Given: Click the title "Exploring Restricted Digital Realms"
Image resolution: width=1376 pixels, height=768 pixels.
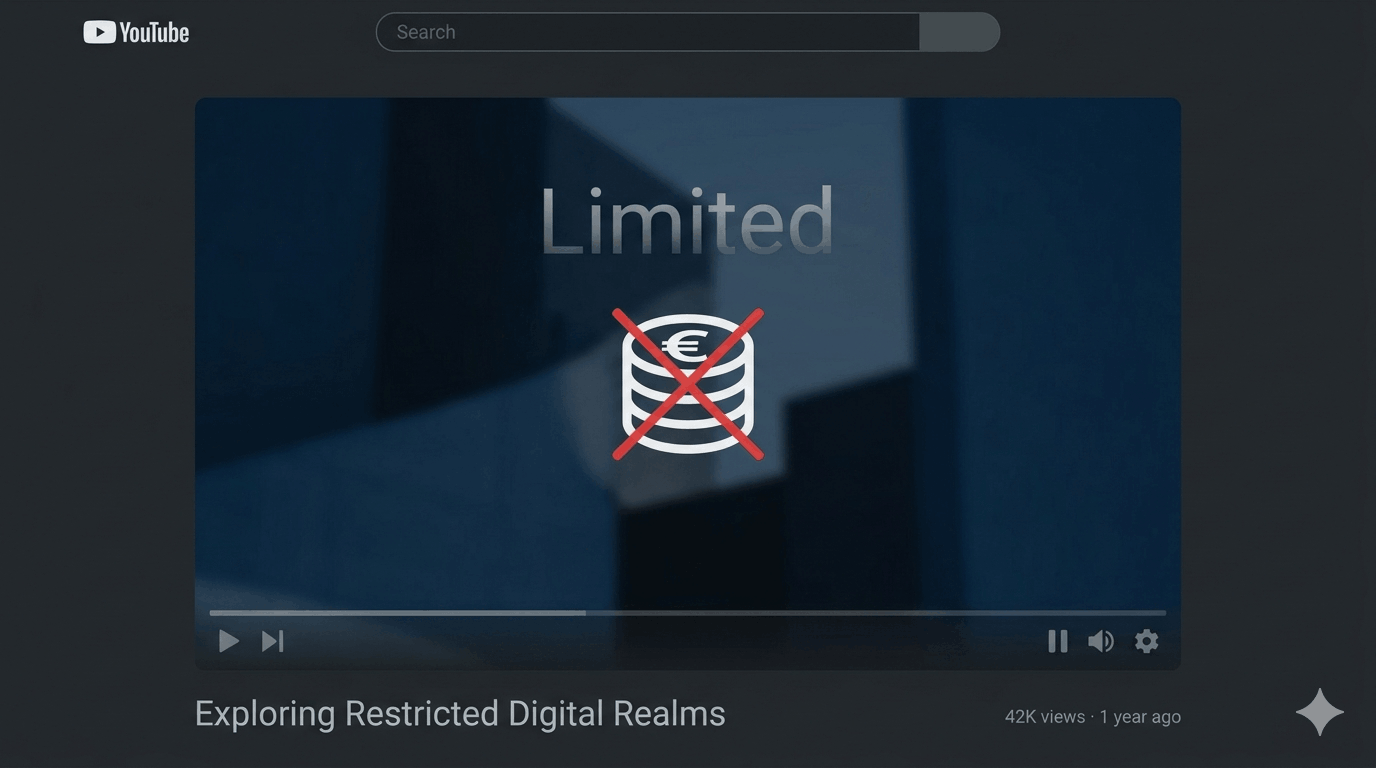Looking at the screenshot, I should [460, 714].
